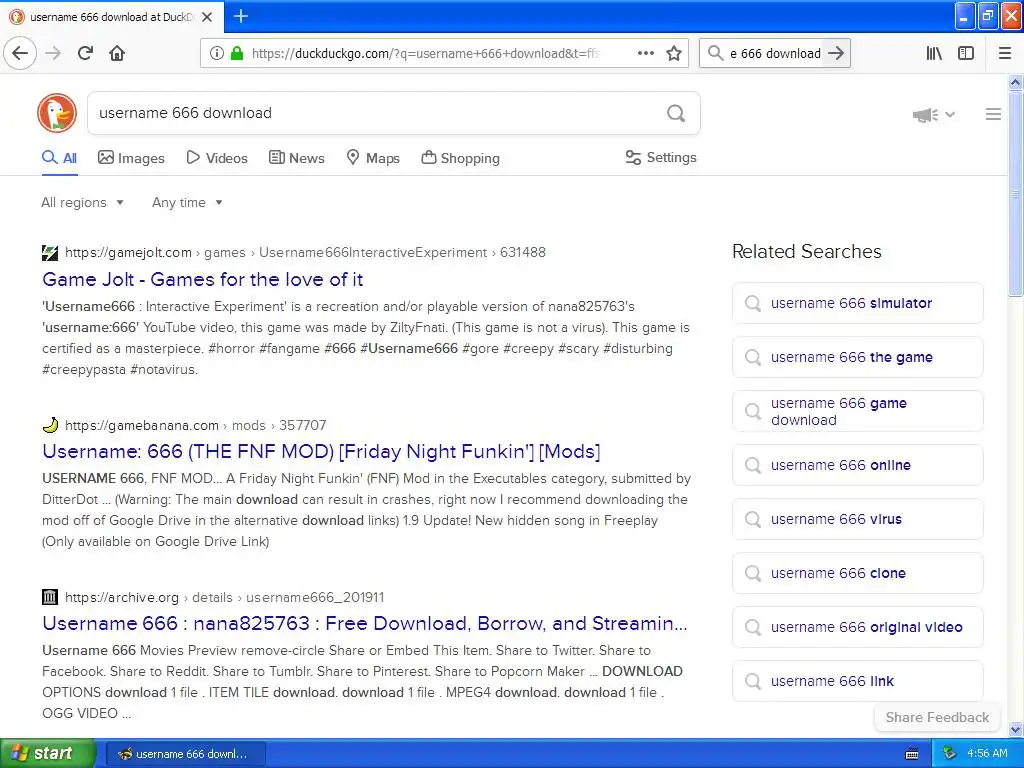
Task: Click the page scrollbar down arrow
Action: tap(1015, 729)
